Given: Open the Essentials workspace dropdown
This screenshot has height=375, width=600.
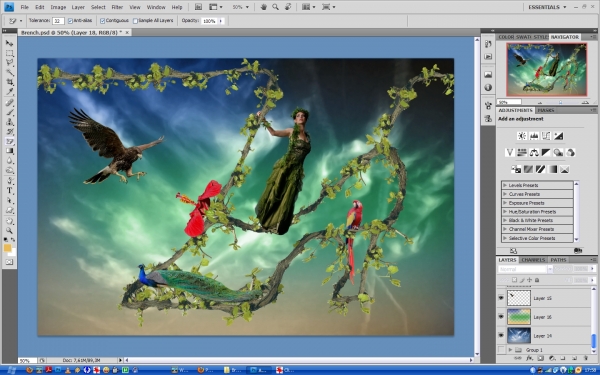Looking at the screenshot, I should (x=548, y=7).
